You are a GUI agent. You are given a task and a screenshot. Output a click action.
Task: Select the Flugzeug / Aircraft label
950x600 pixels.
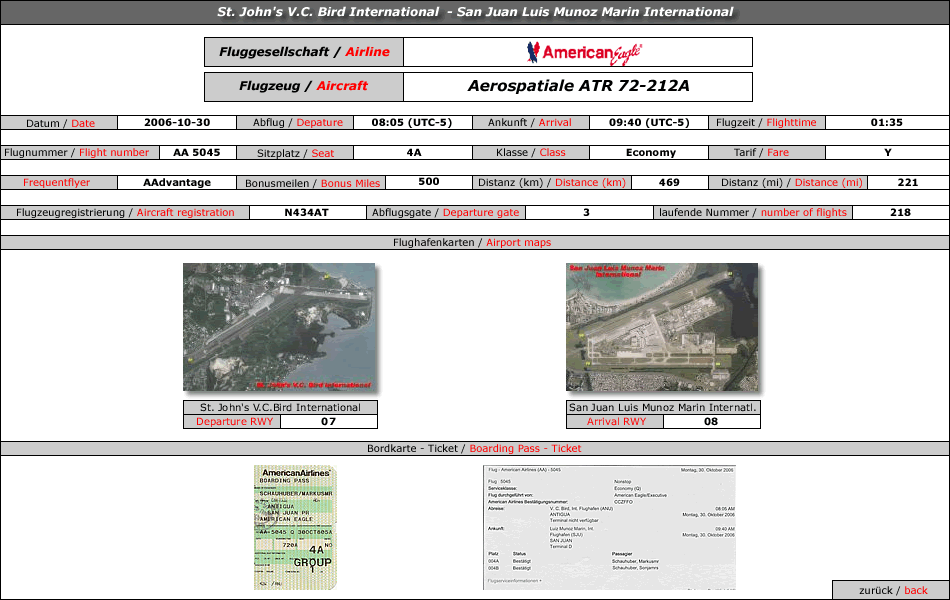tap(304, 87)
